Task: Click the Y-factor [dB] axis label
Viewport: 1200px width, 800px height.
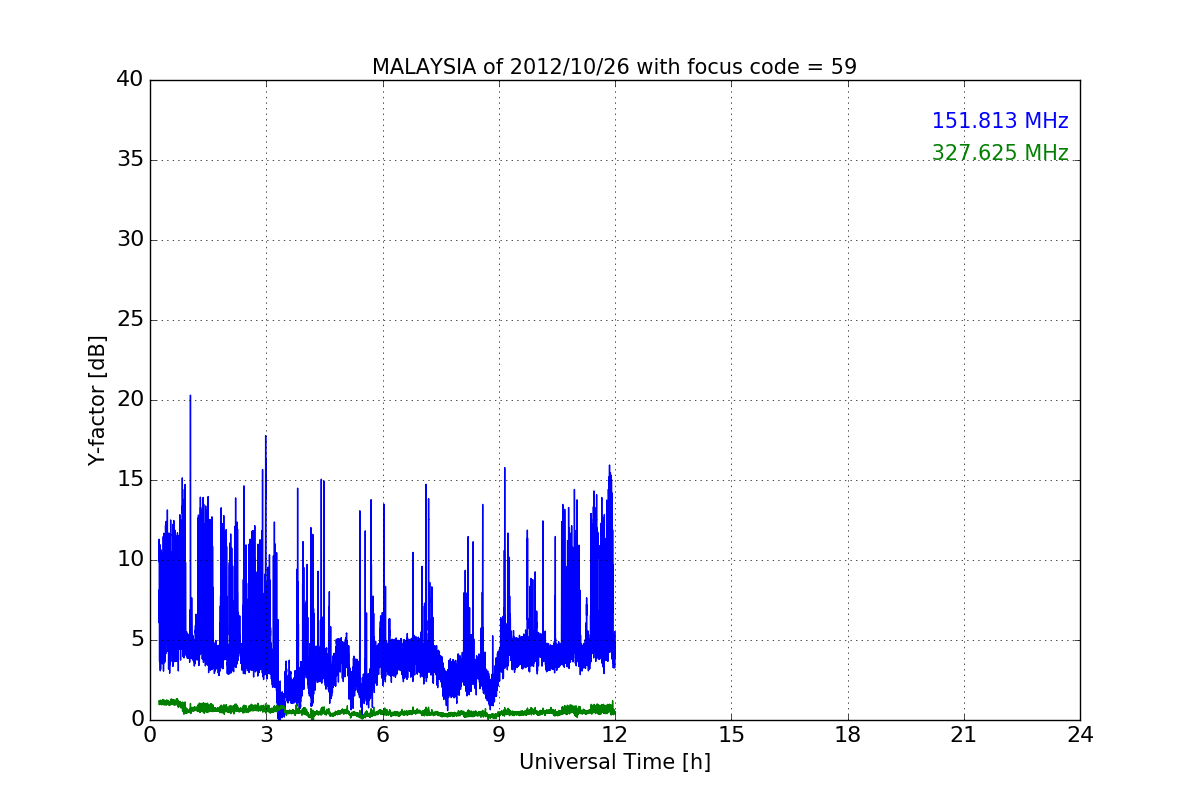Action: coord(97,400)
